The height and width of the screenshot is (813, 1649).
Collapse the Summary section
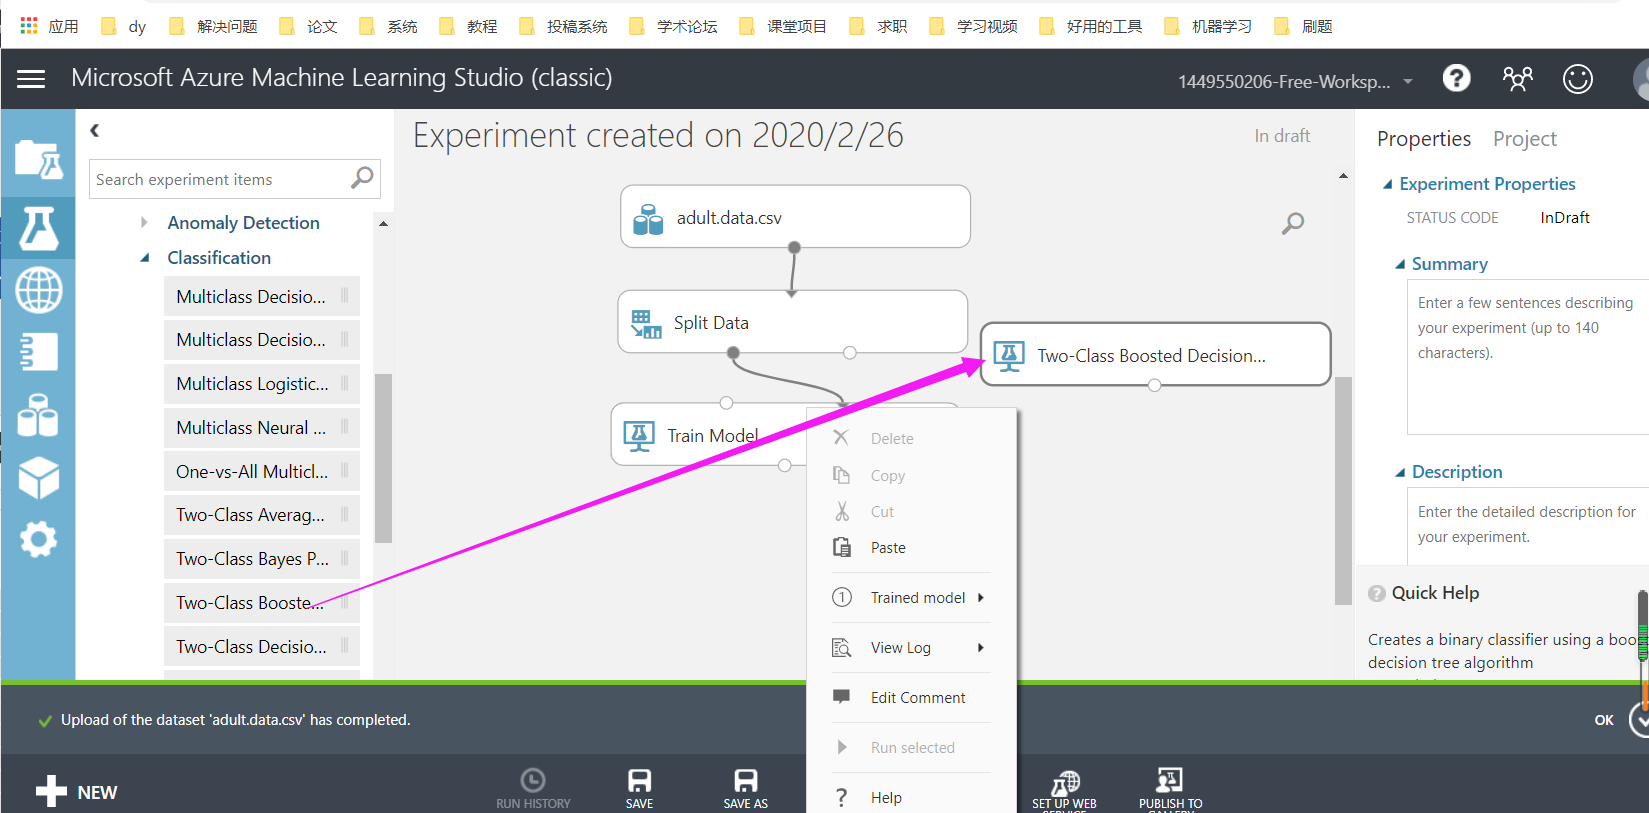(1400, 264)
